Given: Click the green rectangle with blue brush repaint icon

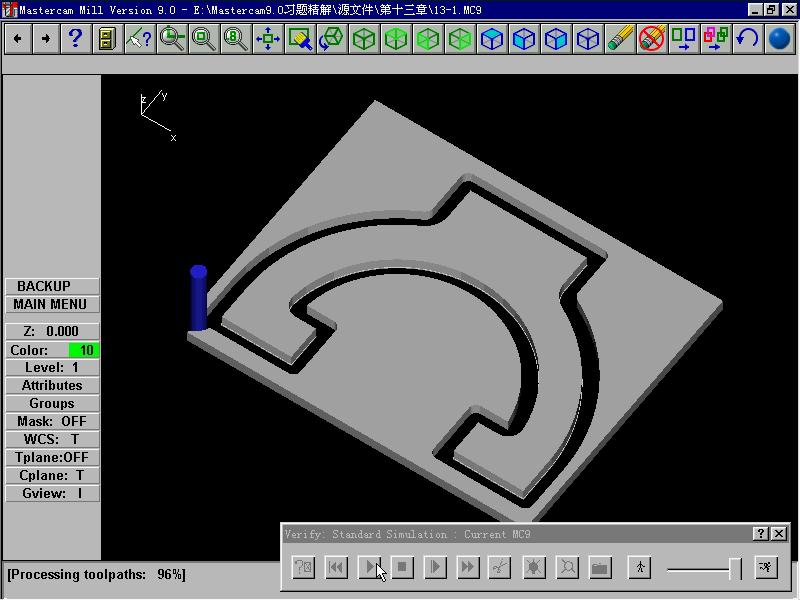Looking at the screenshot, I should coord(299,38).
